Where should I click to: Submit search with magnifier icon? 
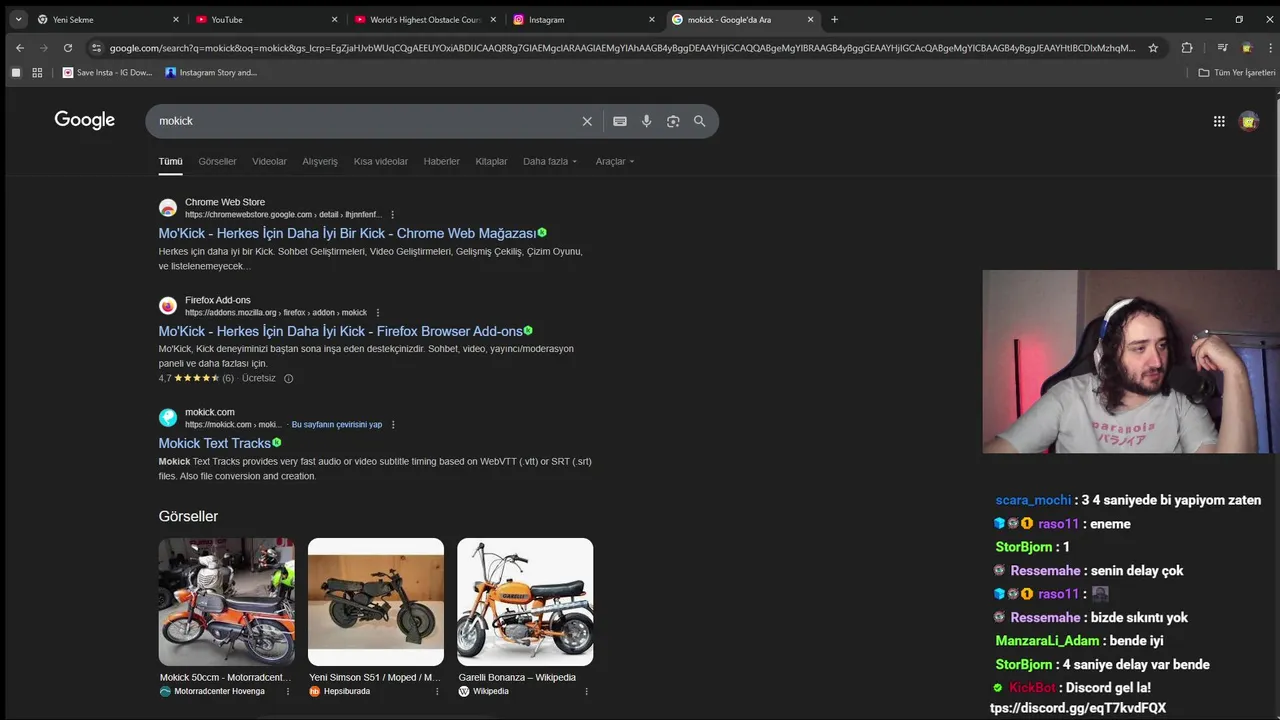pyautogui.click(x=699, y=121)
